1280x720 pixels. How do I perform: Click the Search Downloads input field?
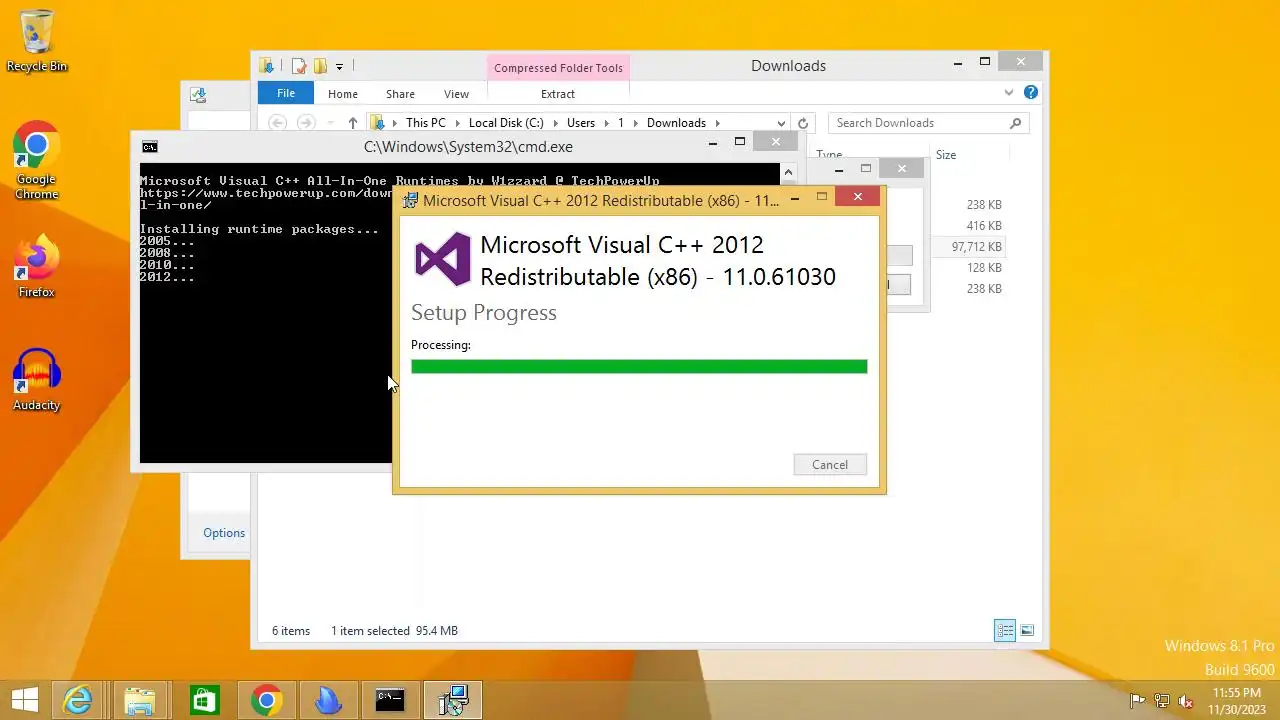click(x=928, y=123)
